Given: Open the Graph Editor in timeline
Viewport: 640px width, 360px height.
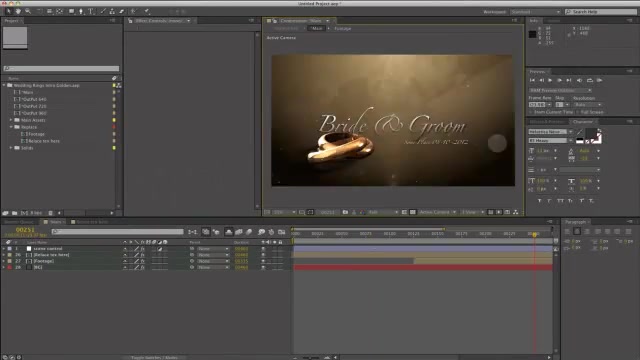Looking at the screenshot, I should click(282, 232).
